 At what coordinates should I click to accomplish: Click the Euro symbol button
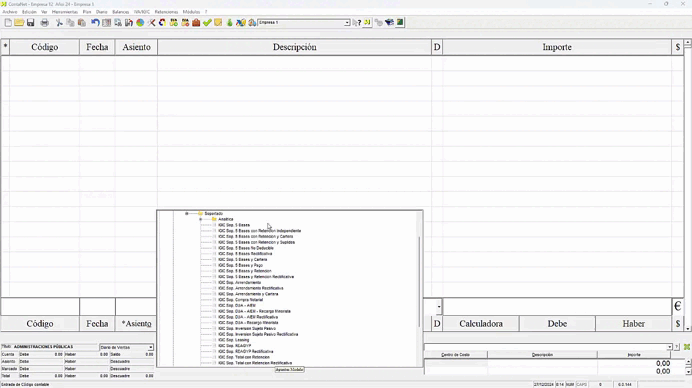click(678, 306)
